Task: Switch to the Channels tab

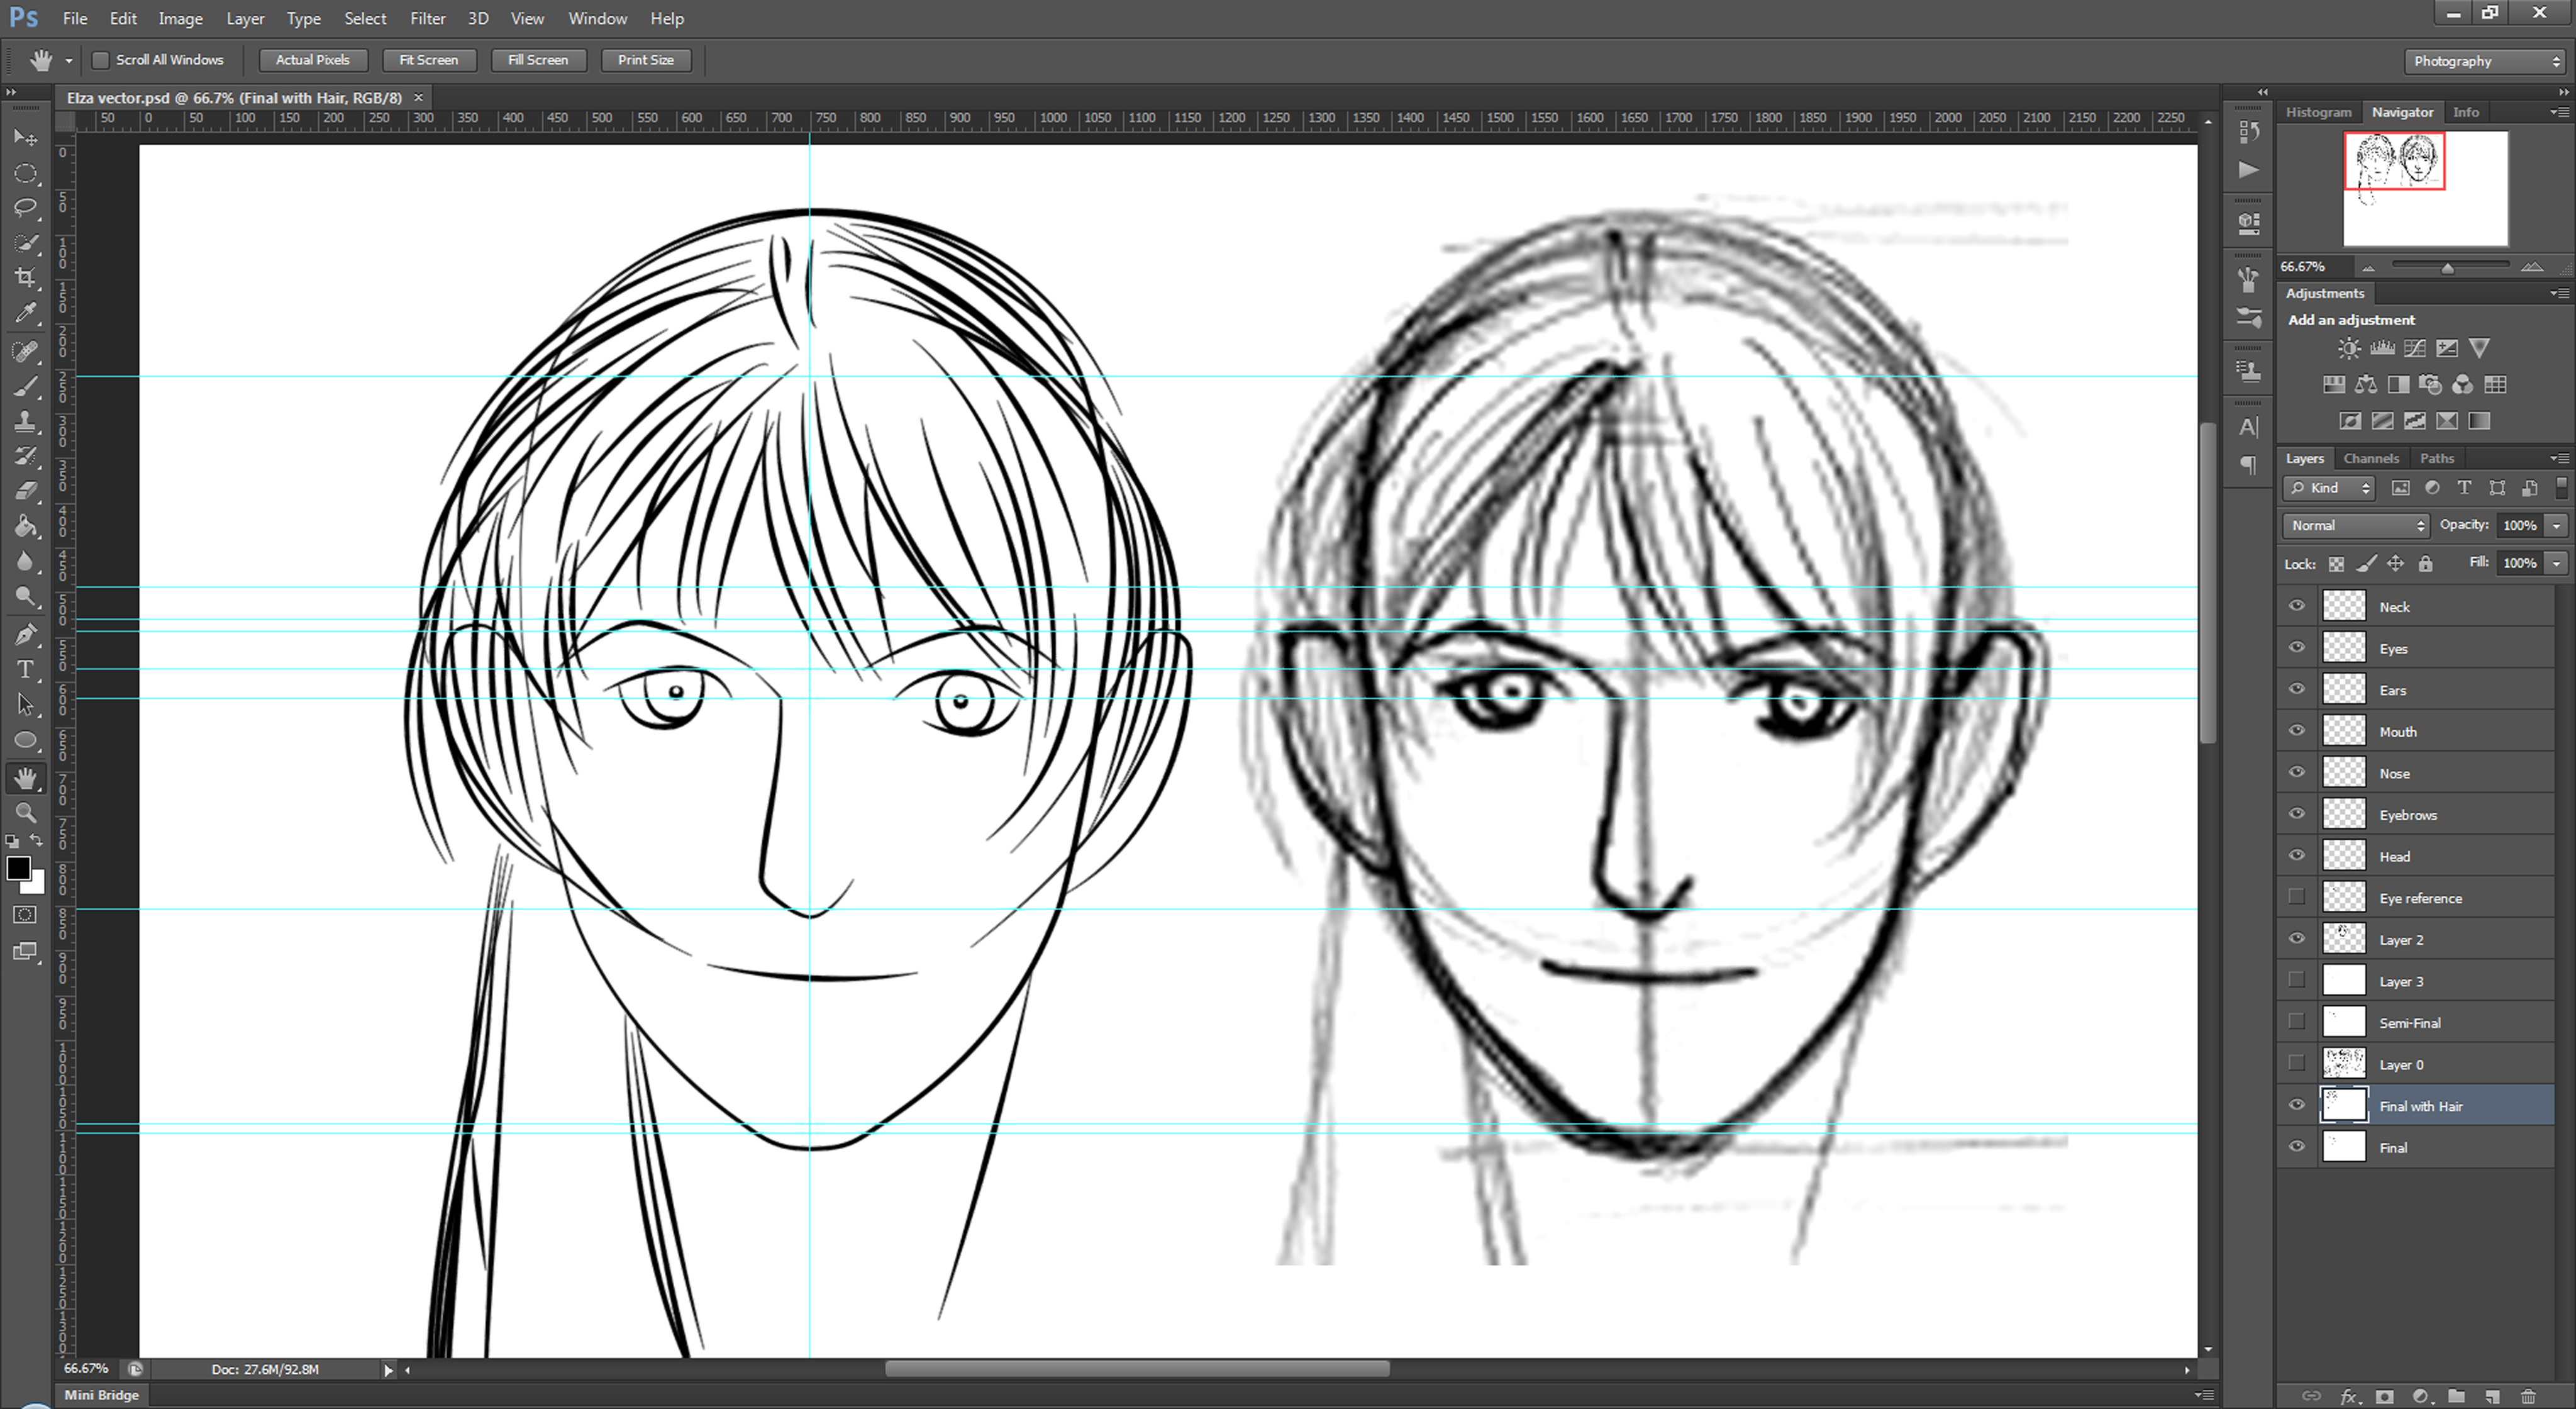Action: tap(2370, 458)
